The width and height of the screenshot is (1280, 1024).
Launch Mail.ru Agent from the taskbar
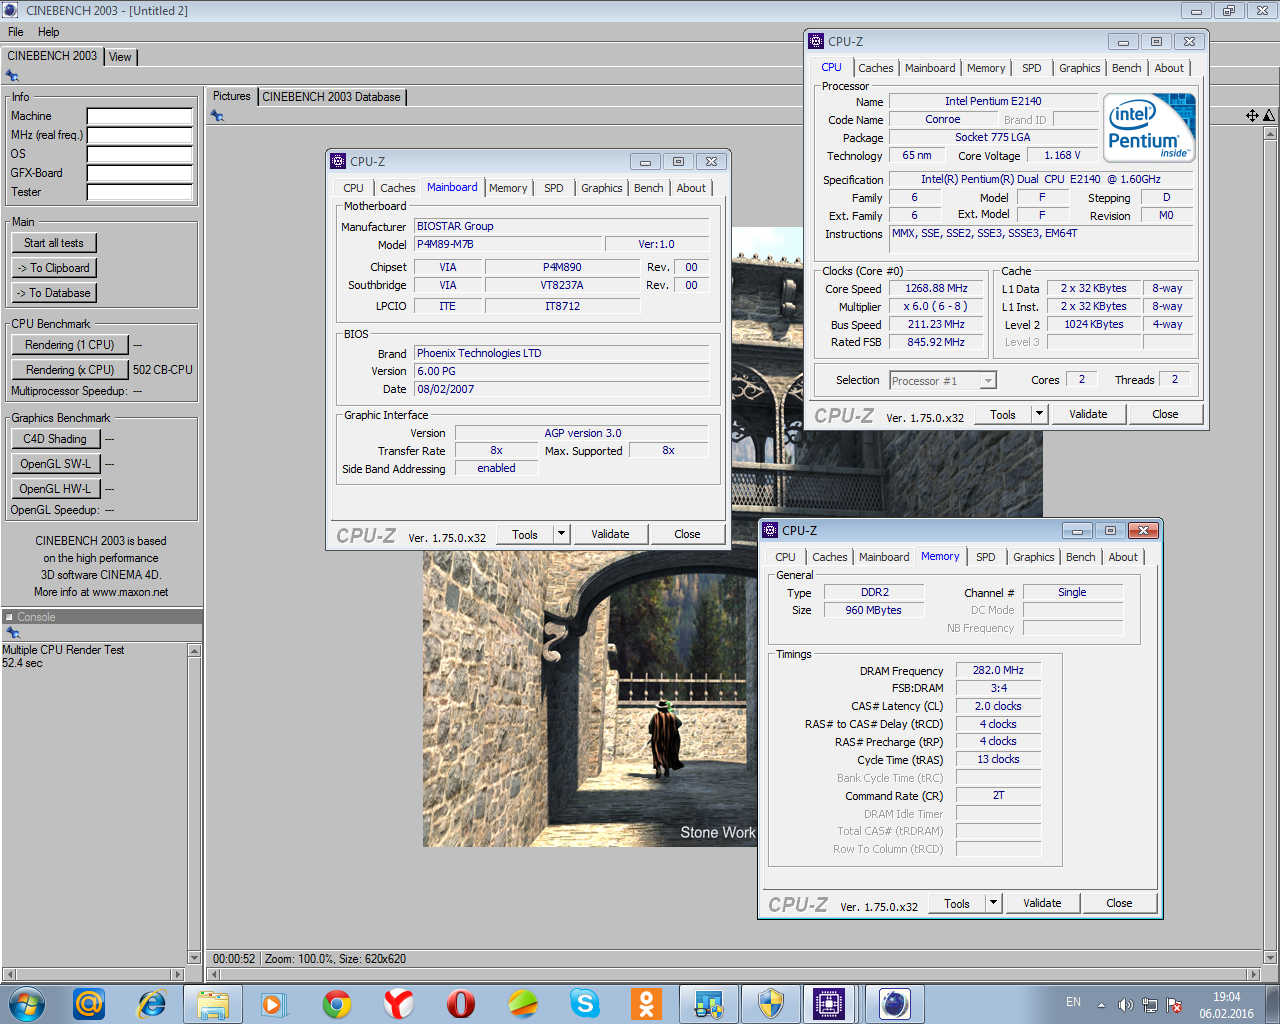point(89,1003)
